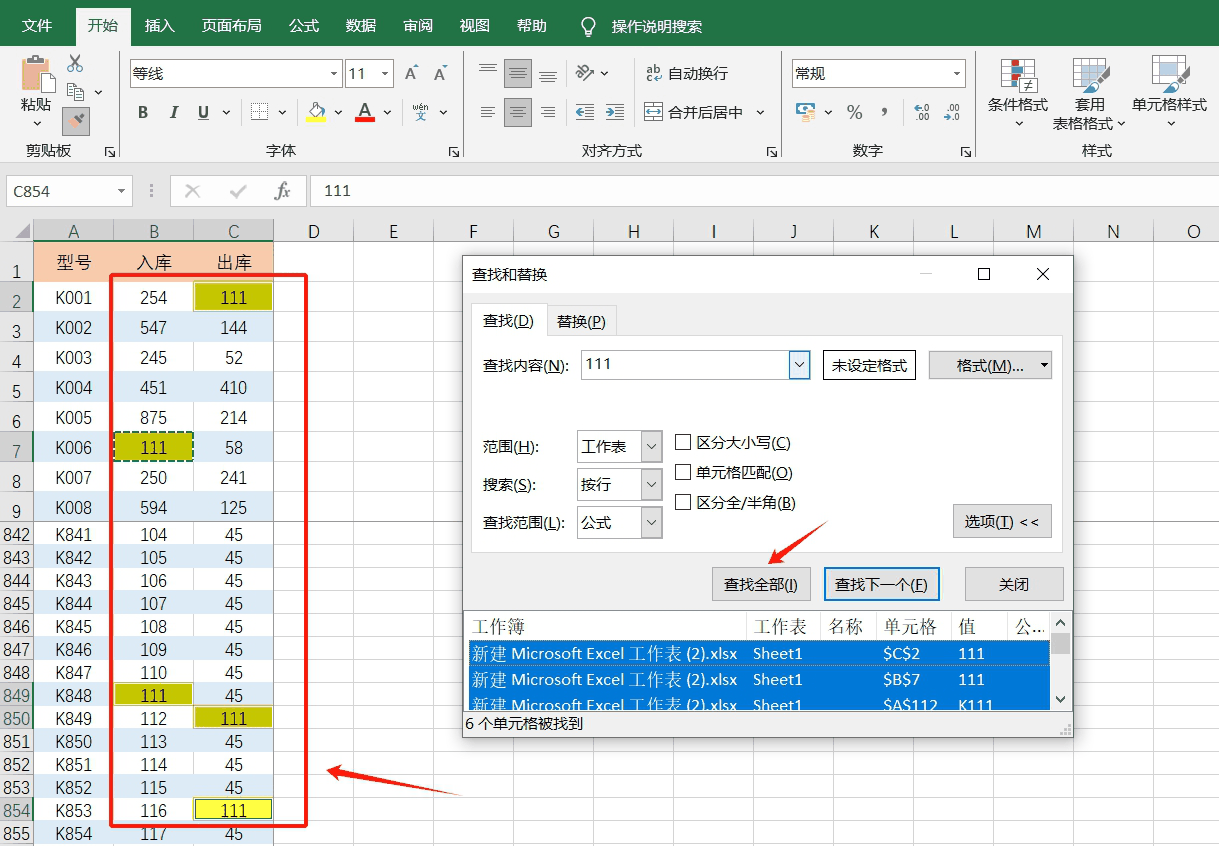Toggle bold formatting on selected cell
The image size is (1219, 846).
[x=142, y=112]
